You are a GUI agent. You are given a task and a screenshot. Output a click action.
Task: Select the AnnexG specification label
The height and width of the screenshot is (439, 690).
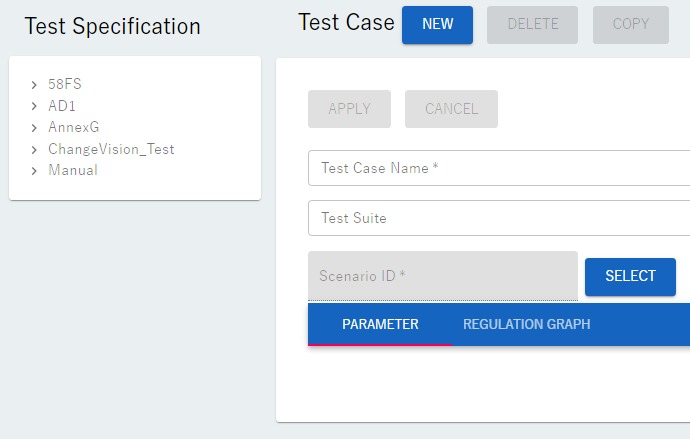(73, 128)
